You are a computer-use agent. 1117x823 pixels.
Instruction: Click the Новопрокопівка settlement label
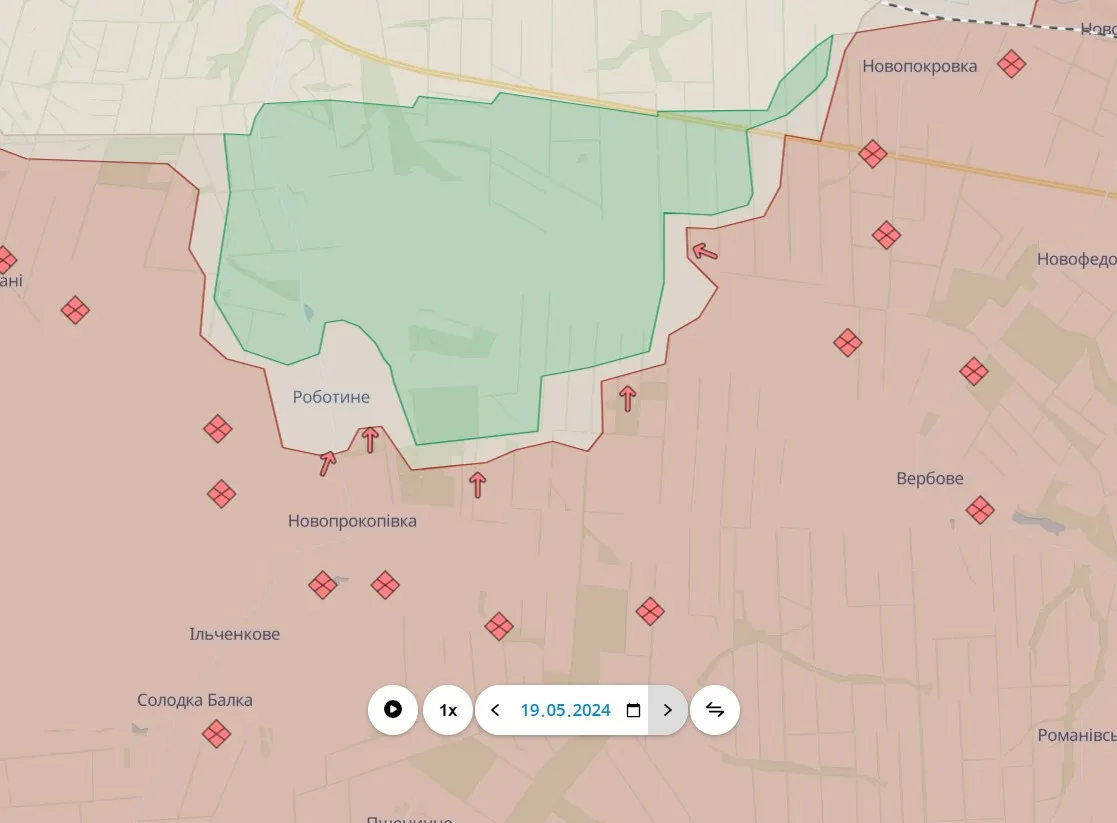click(x=352, y=521)
